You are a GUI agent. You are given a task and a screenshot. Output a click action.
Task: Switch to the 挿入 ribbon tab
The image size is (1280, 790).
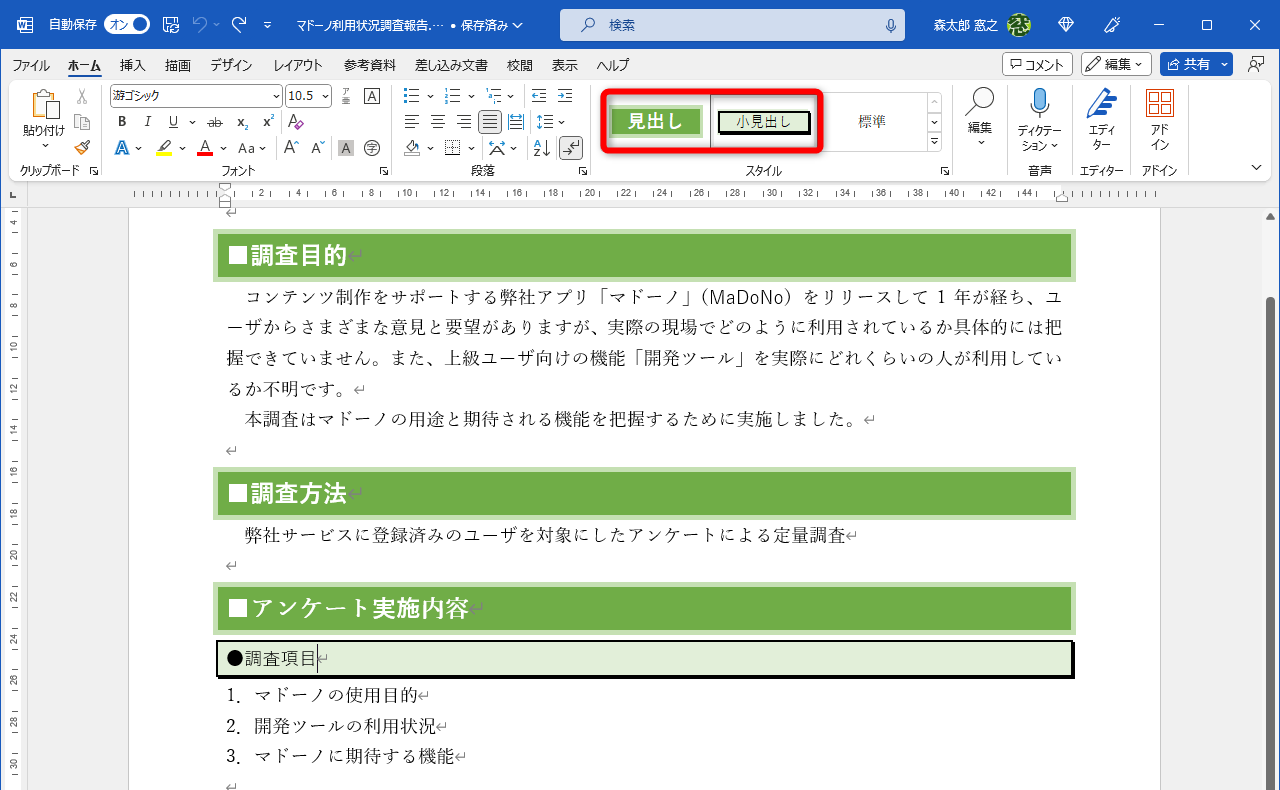[x=133, y=66]
